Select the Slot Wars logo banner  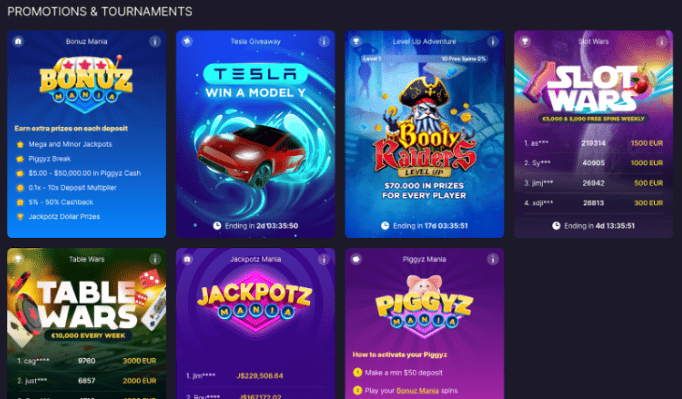[x=594, y=89]
